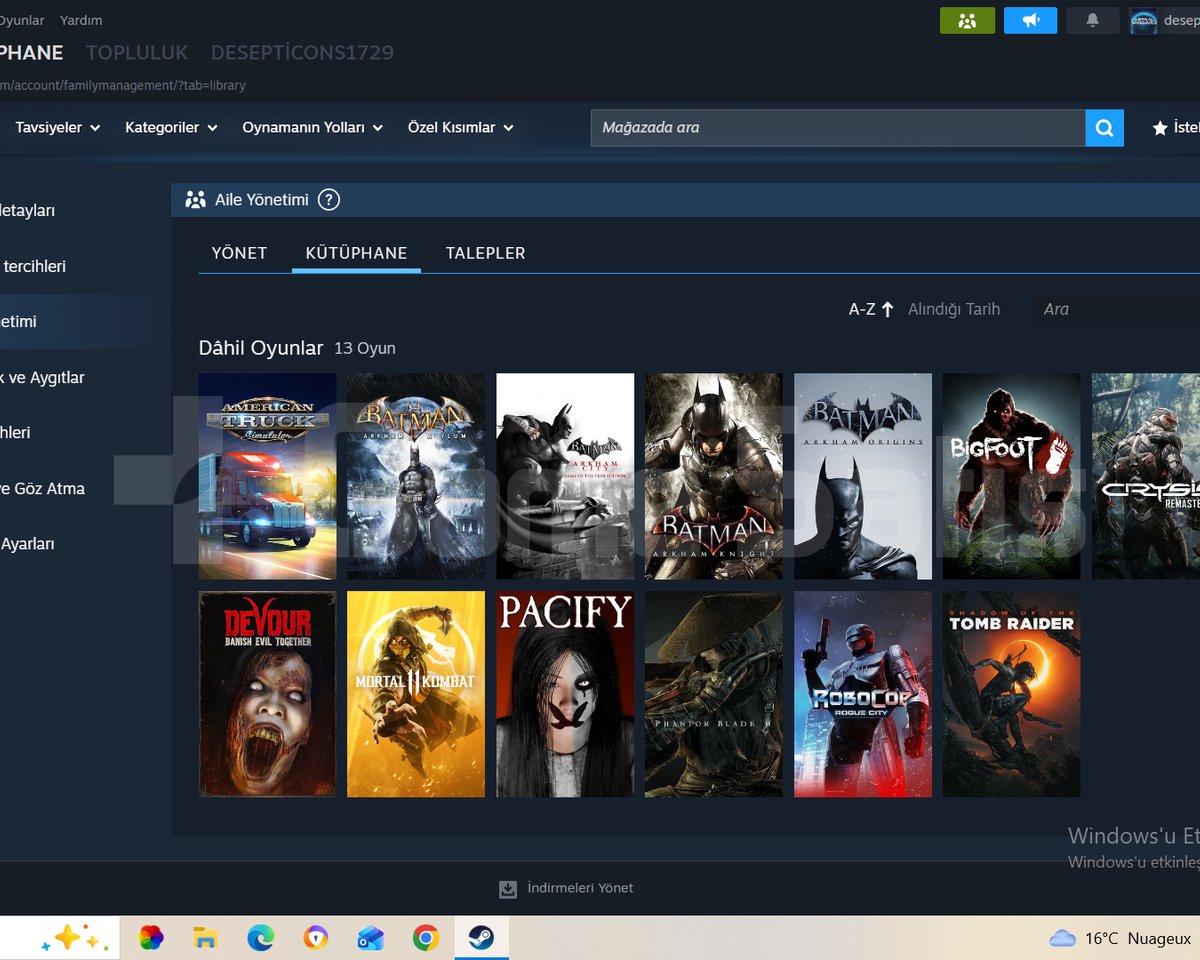This screenshot has height=960, width=1200.
Task: Click the Aile Yönetimi help question mark
Action: click(x=329, y=200)
